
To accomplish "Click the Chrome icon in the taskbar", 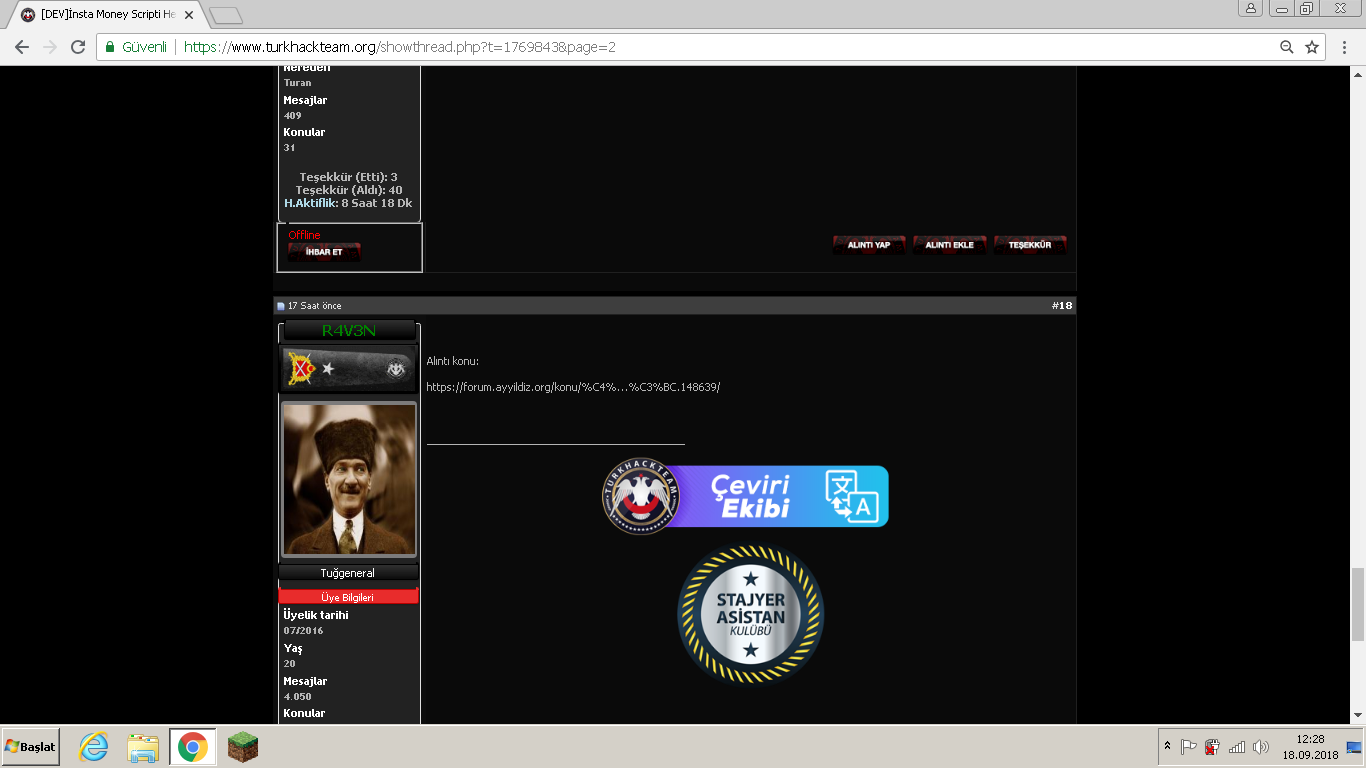I will [193, 747].
